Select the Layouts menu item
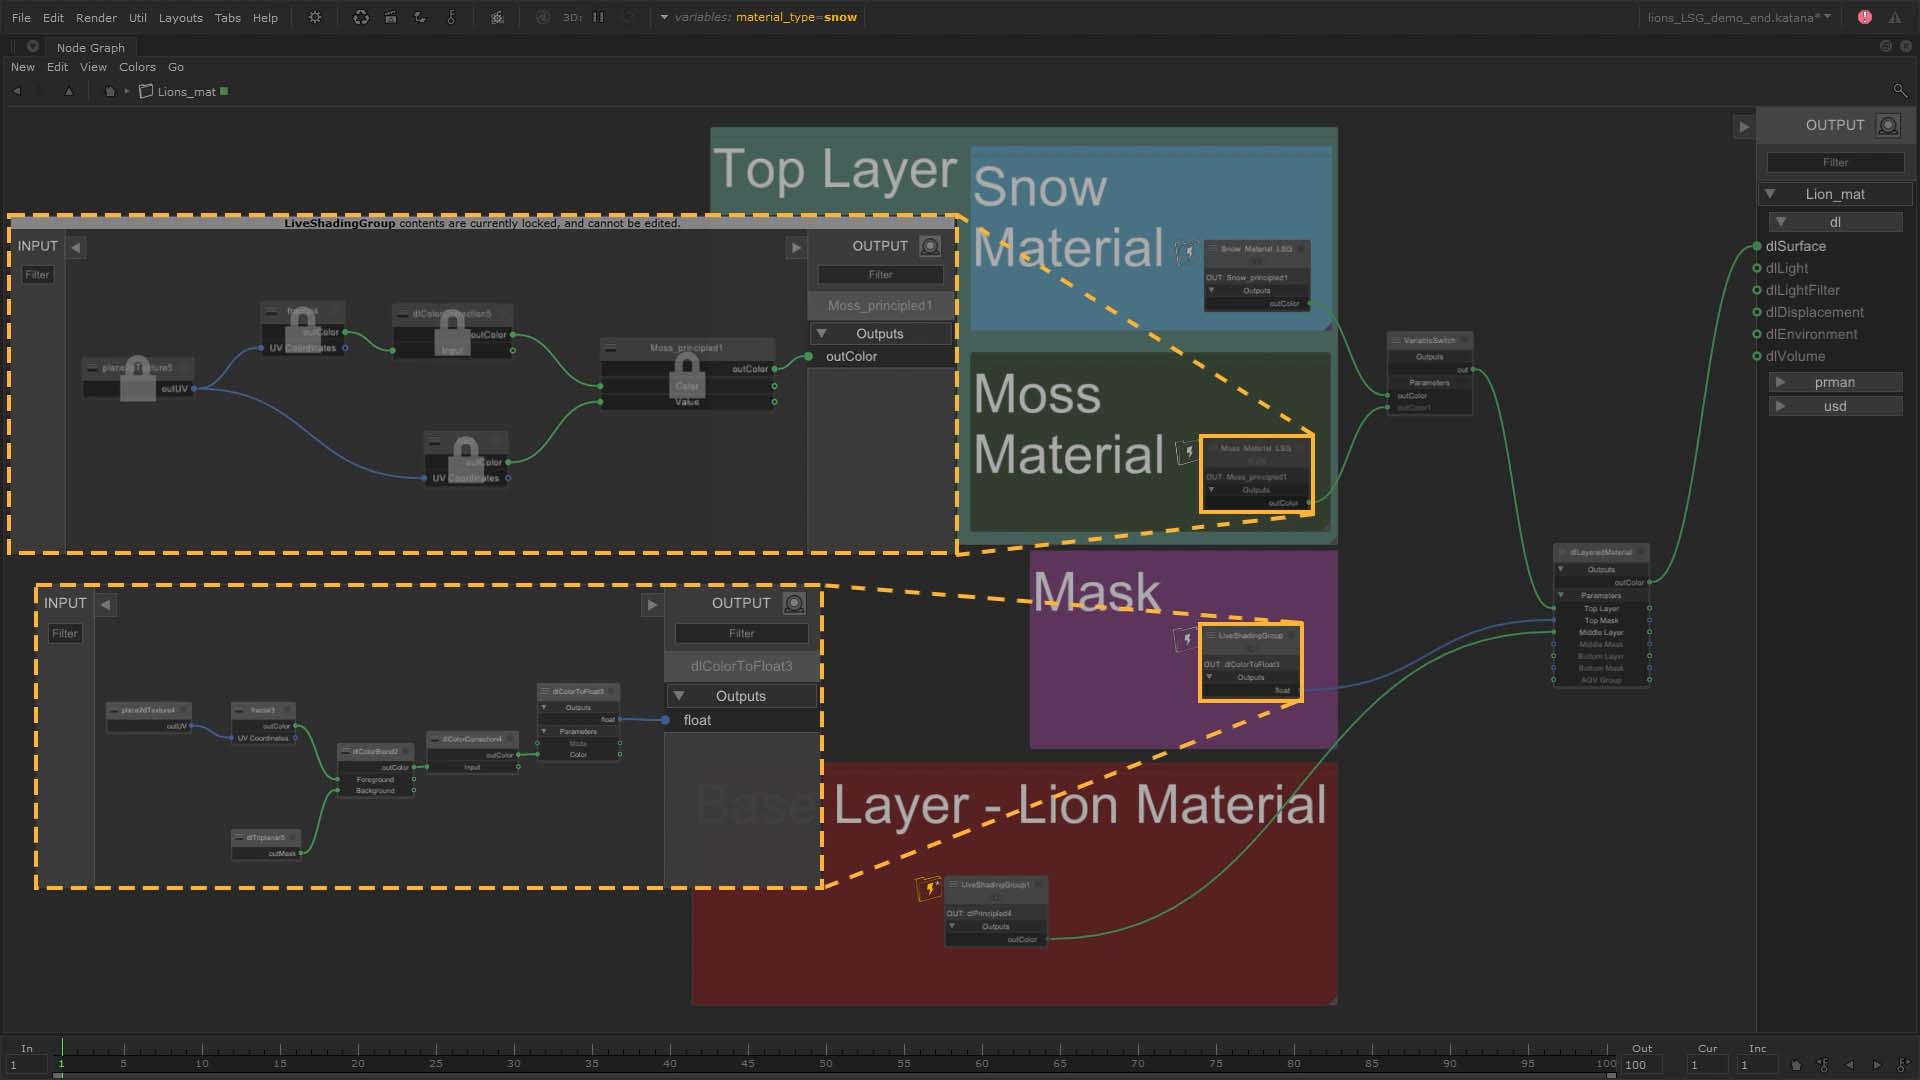Screen dimensions: 1920x1080 pyautogui.click(x=179, y=16)
